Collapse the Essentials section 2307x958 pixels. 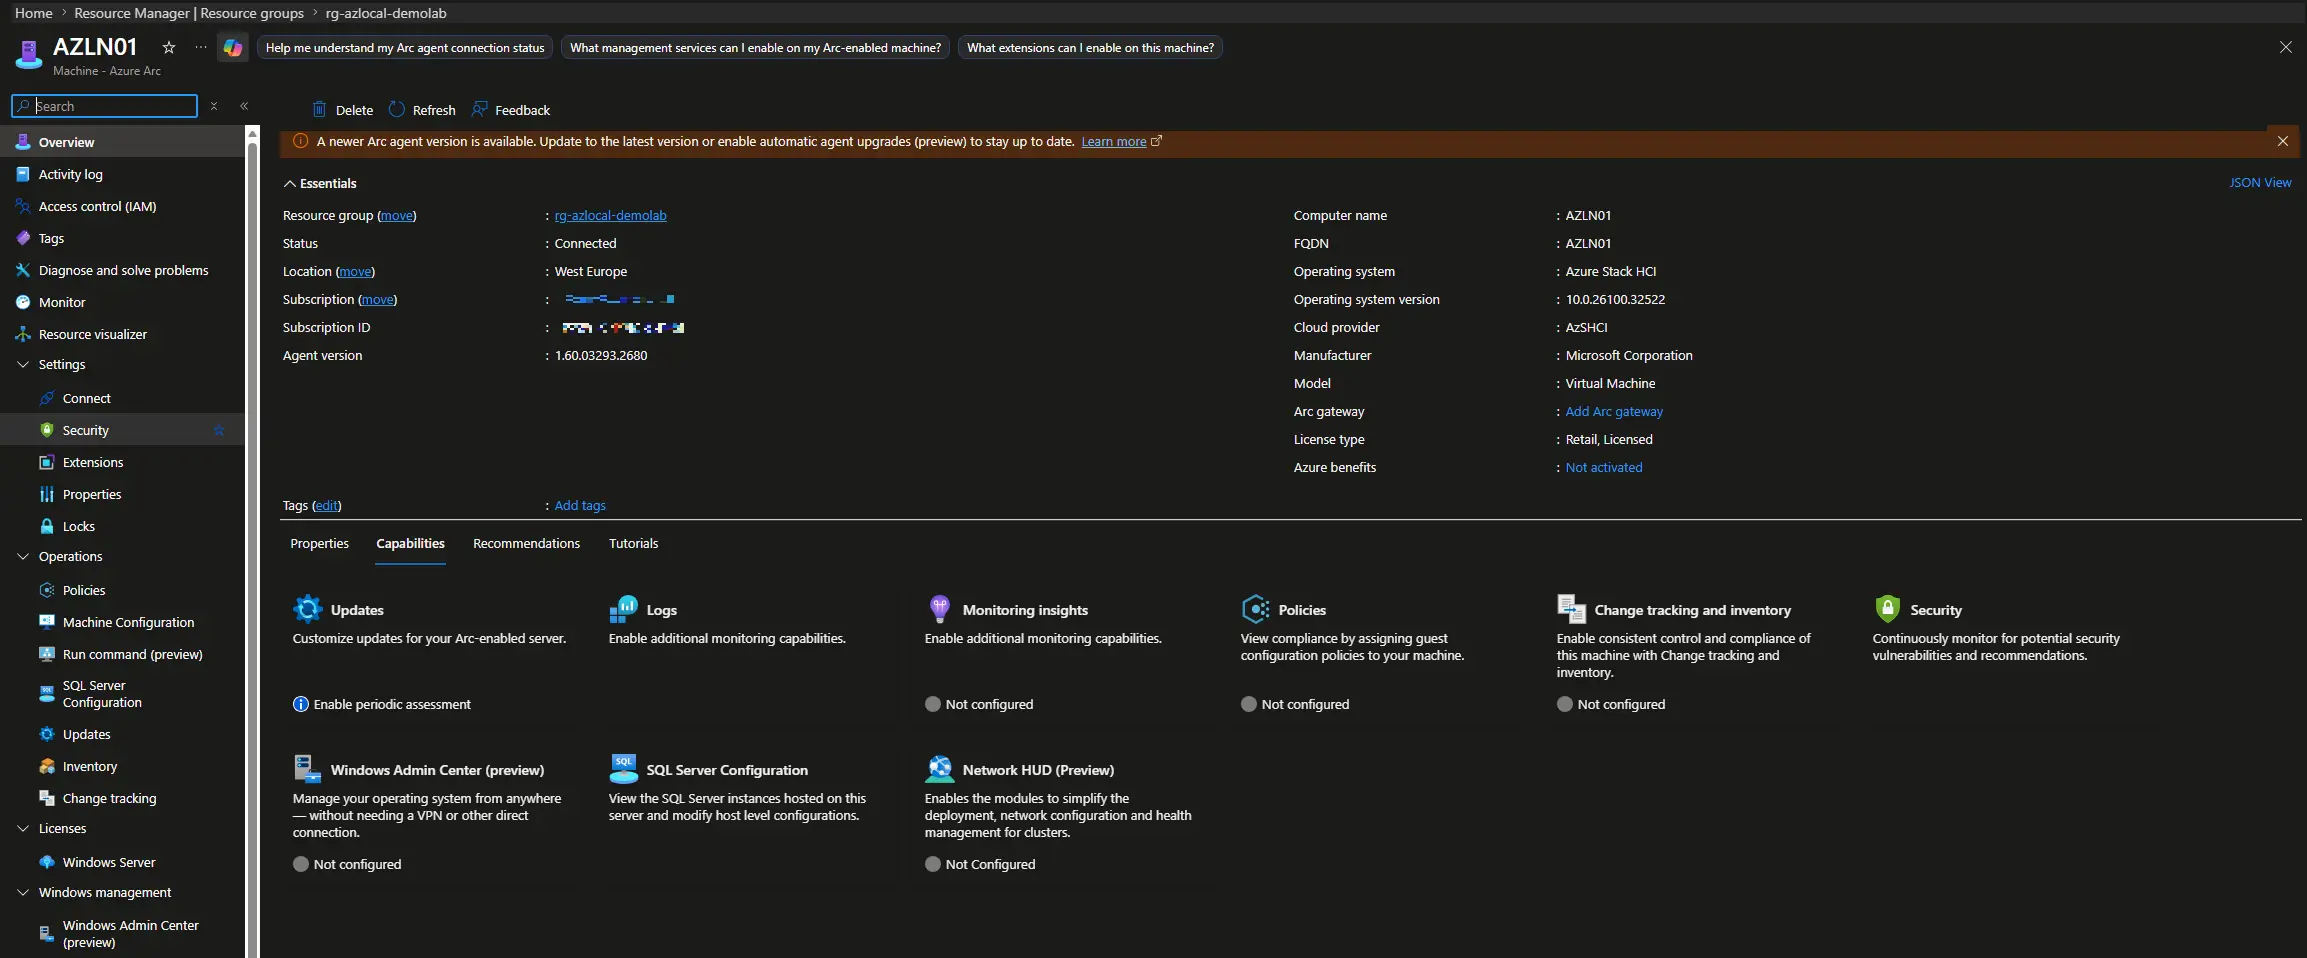coord(290,184)
